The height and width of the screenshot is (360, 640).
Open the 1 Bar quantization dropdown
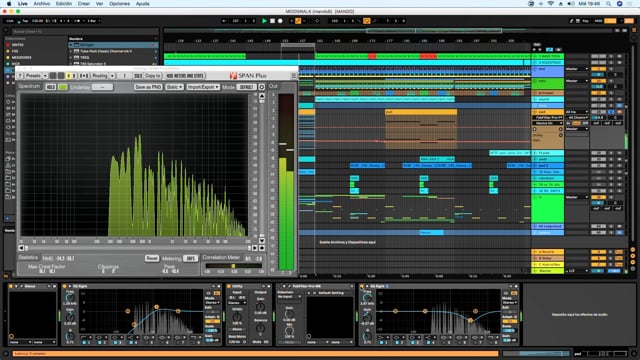[x=94, y=21]
